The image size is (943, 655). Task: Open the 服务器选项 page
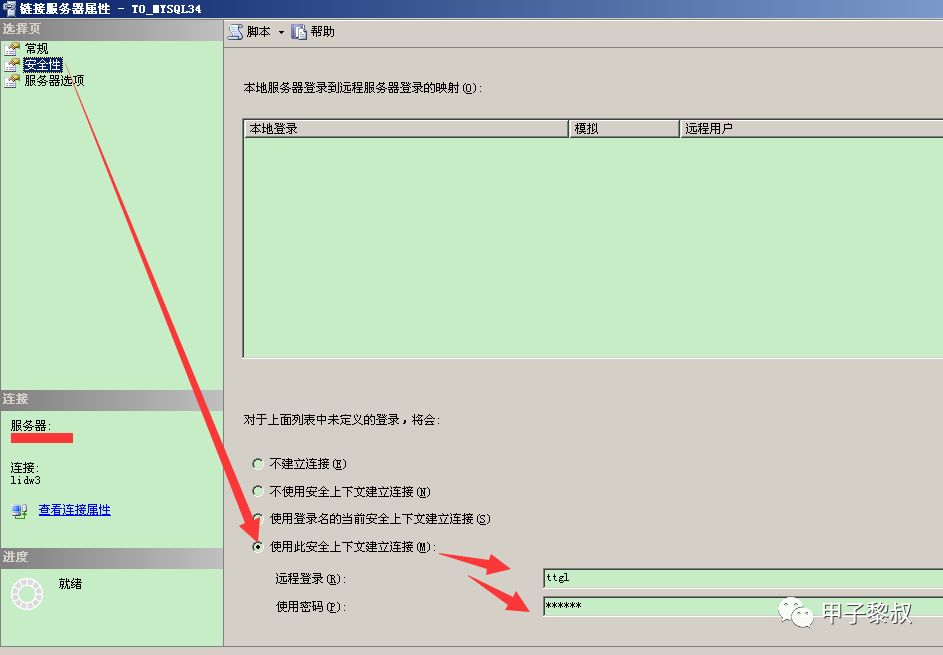click(54, 80)
